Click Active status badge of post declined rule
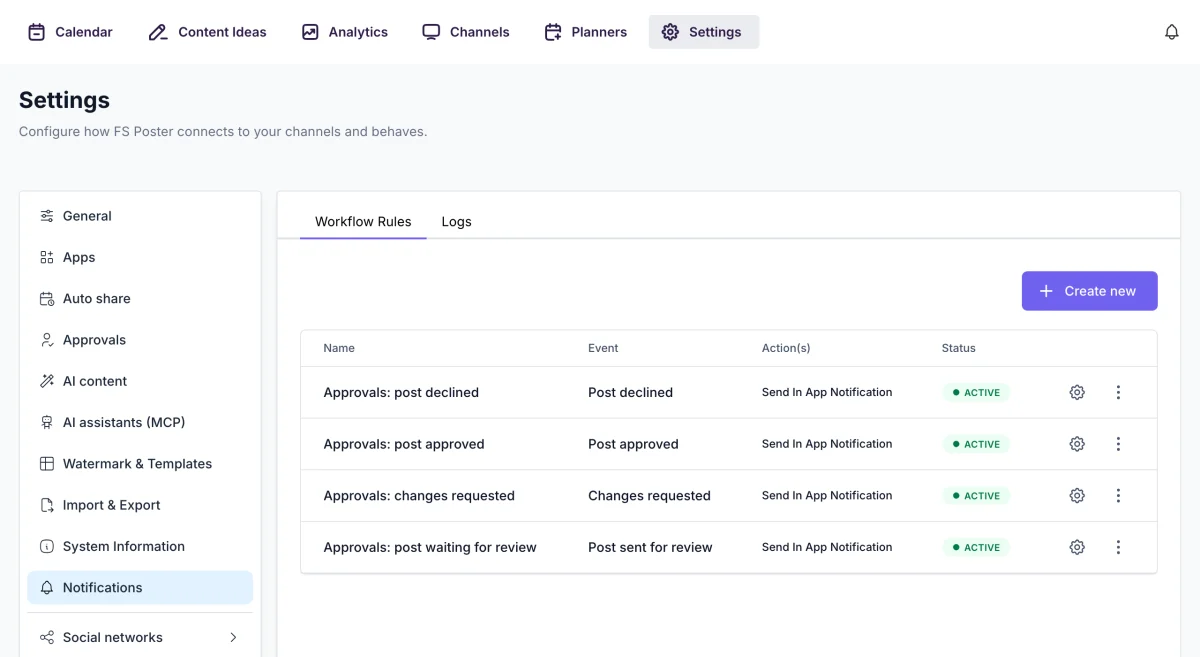1200x657 pixels. 976,393
